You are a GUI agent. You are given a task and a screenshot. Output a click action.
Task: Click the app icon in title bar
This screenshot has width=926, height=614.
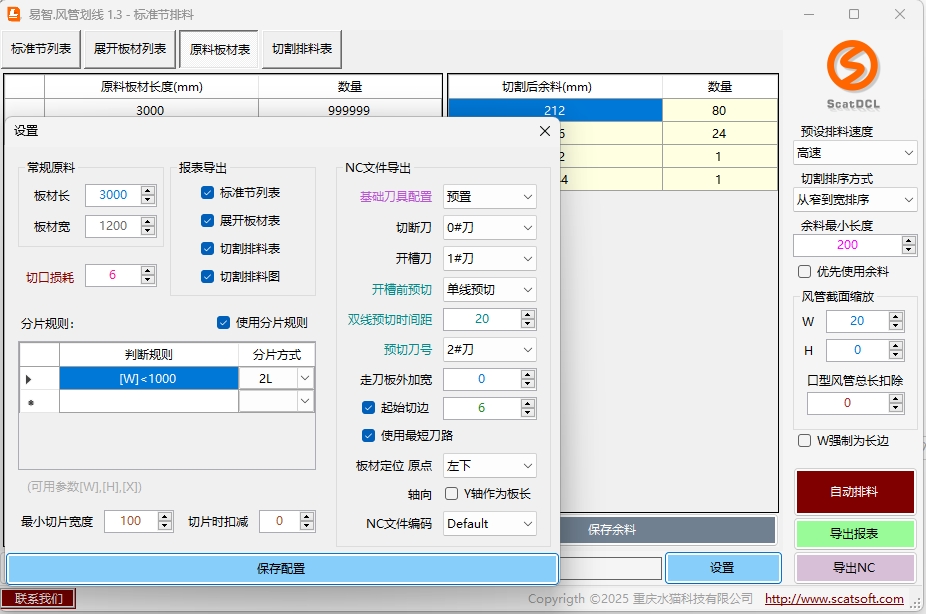click(15, 14)
